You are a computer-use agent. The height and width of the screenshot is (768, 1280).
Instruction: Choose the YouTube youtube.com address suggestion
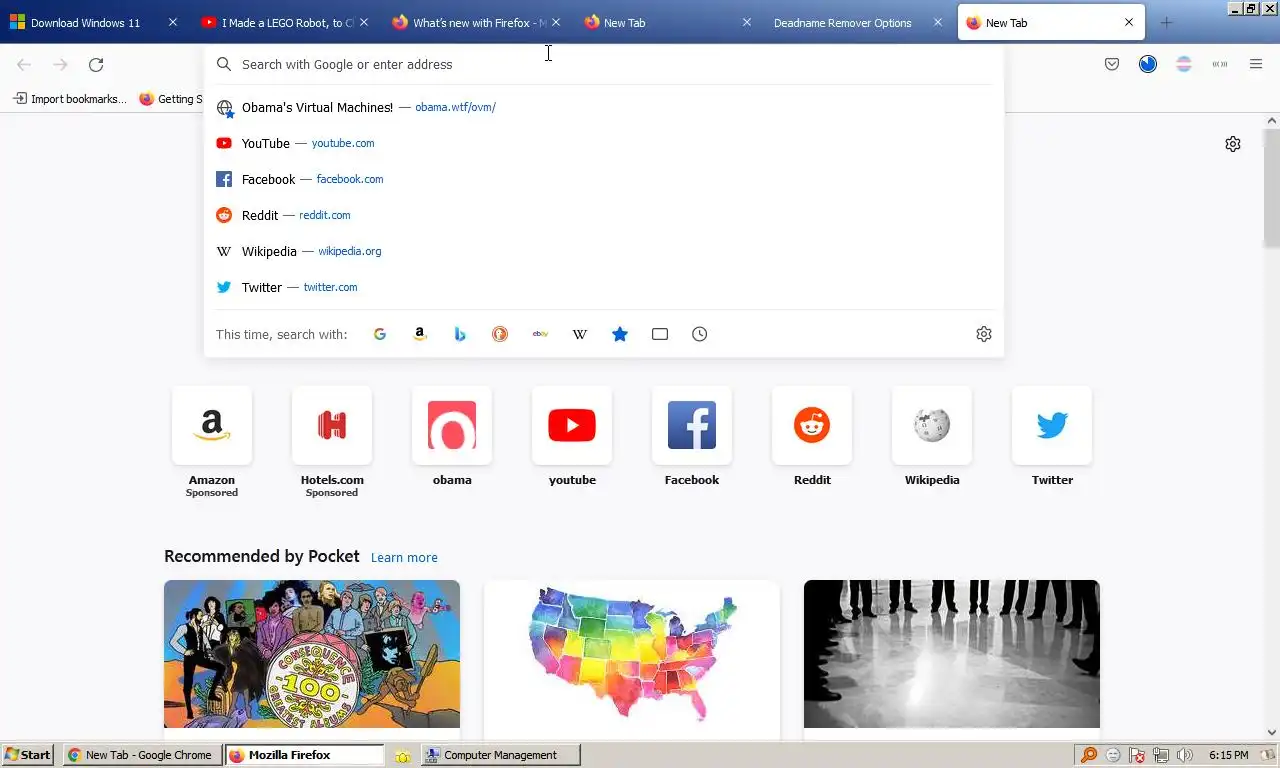point(604,143)
